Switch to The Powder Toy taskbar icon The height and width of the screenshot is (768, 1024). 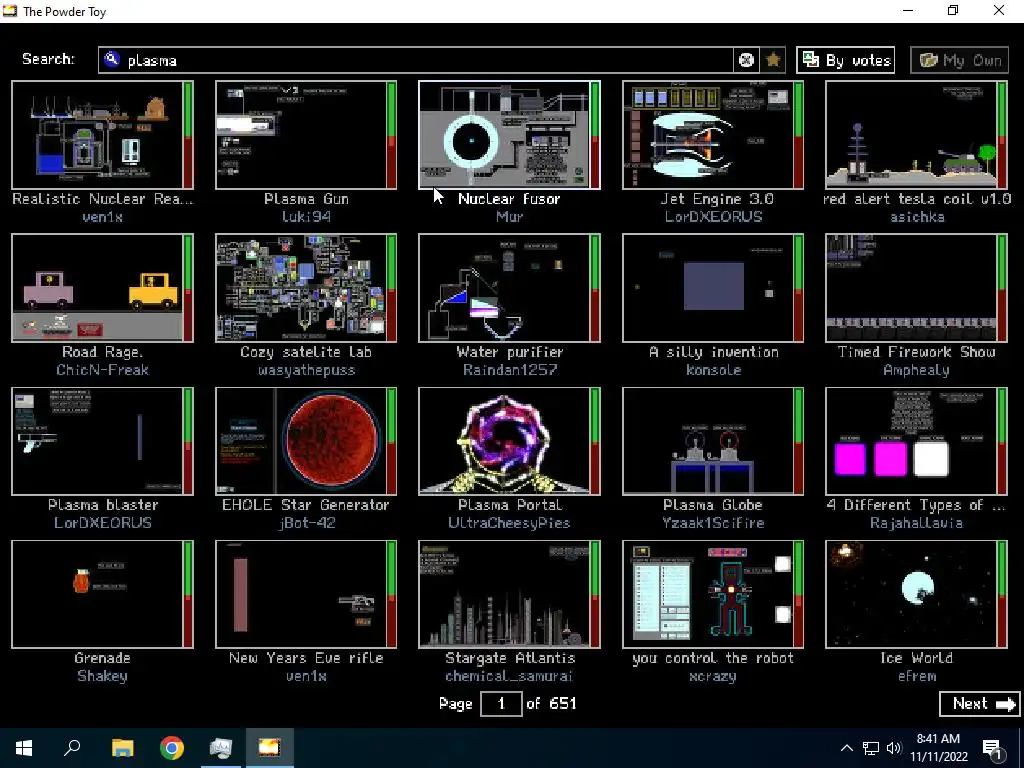[x=269, y=748]
